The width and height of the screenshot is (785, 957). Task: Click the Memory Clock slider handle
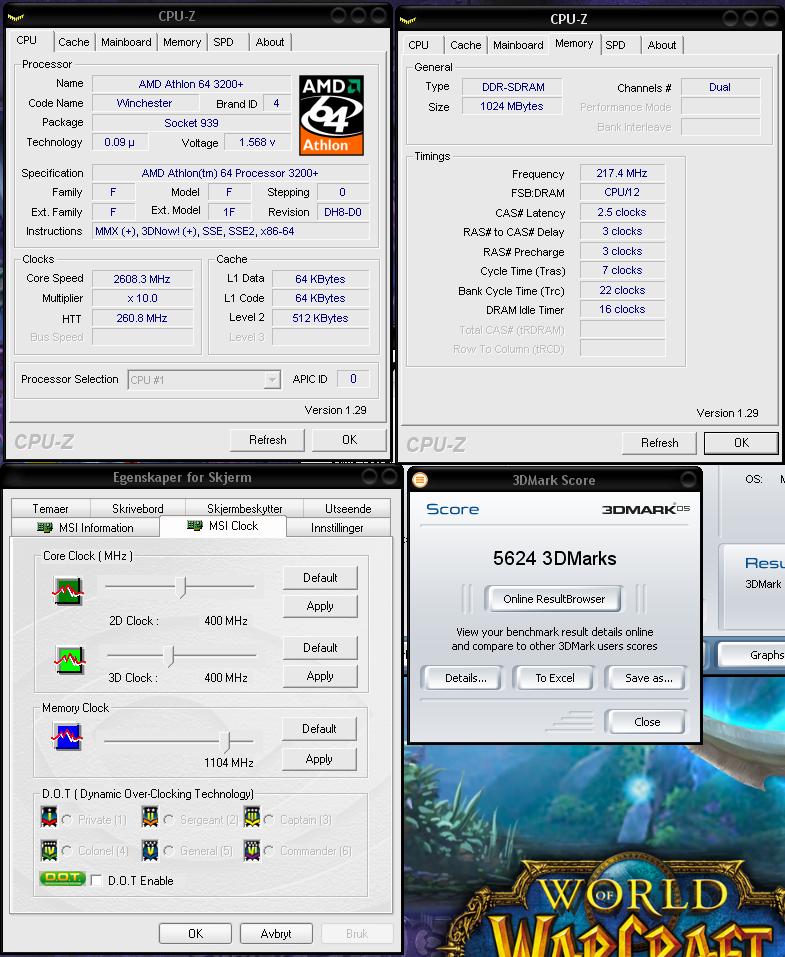[225, 742]
